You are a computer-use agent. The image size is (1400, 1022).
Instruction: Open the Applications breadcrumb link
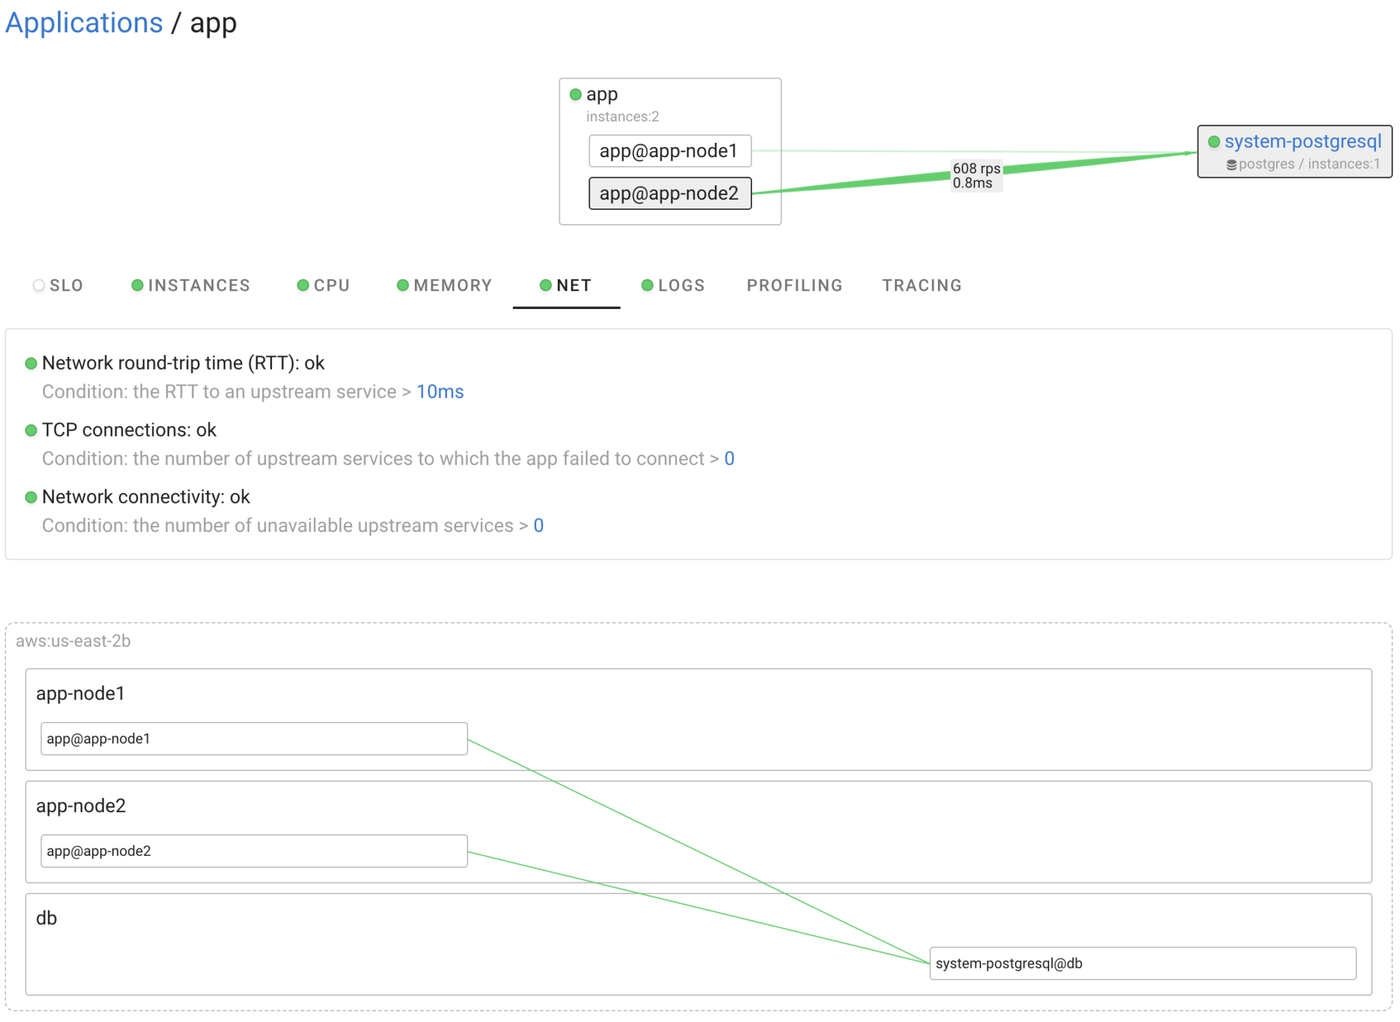pyautogui.click(x=83, y=22)
